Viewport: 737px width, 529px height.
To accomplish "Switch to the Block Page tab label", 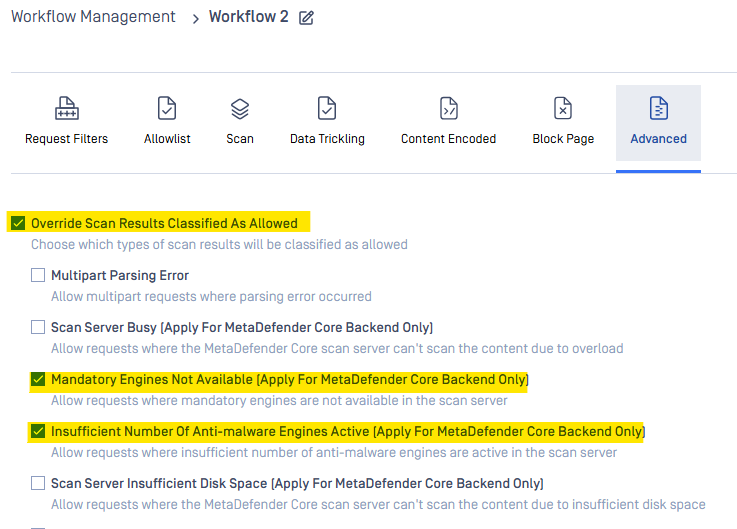I will pos(563,139).
